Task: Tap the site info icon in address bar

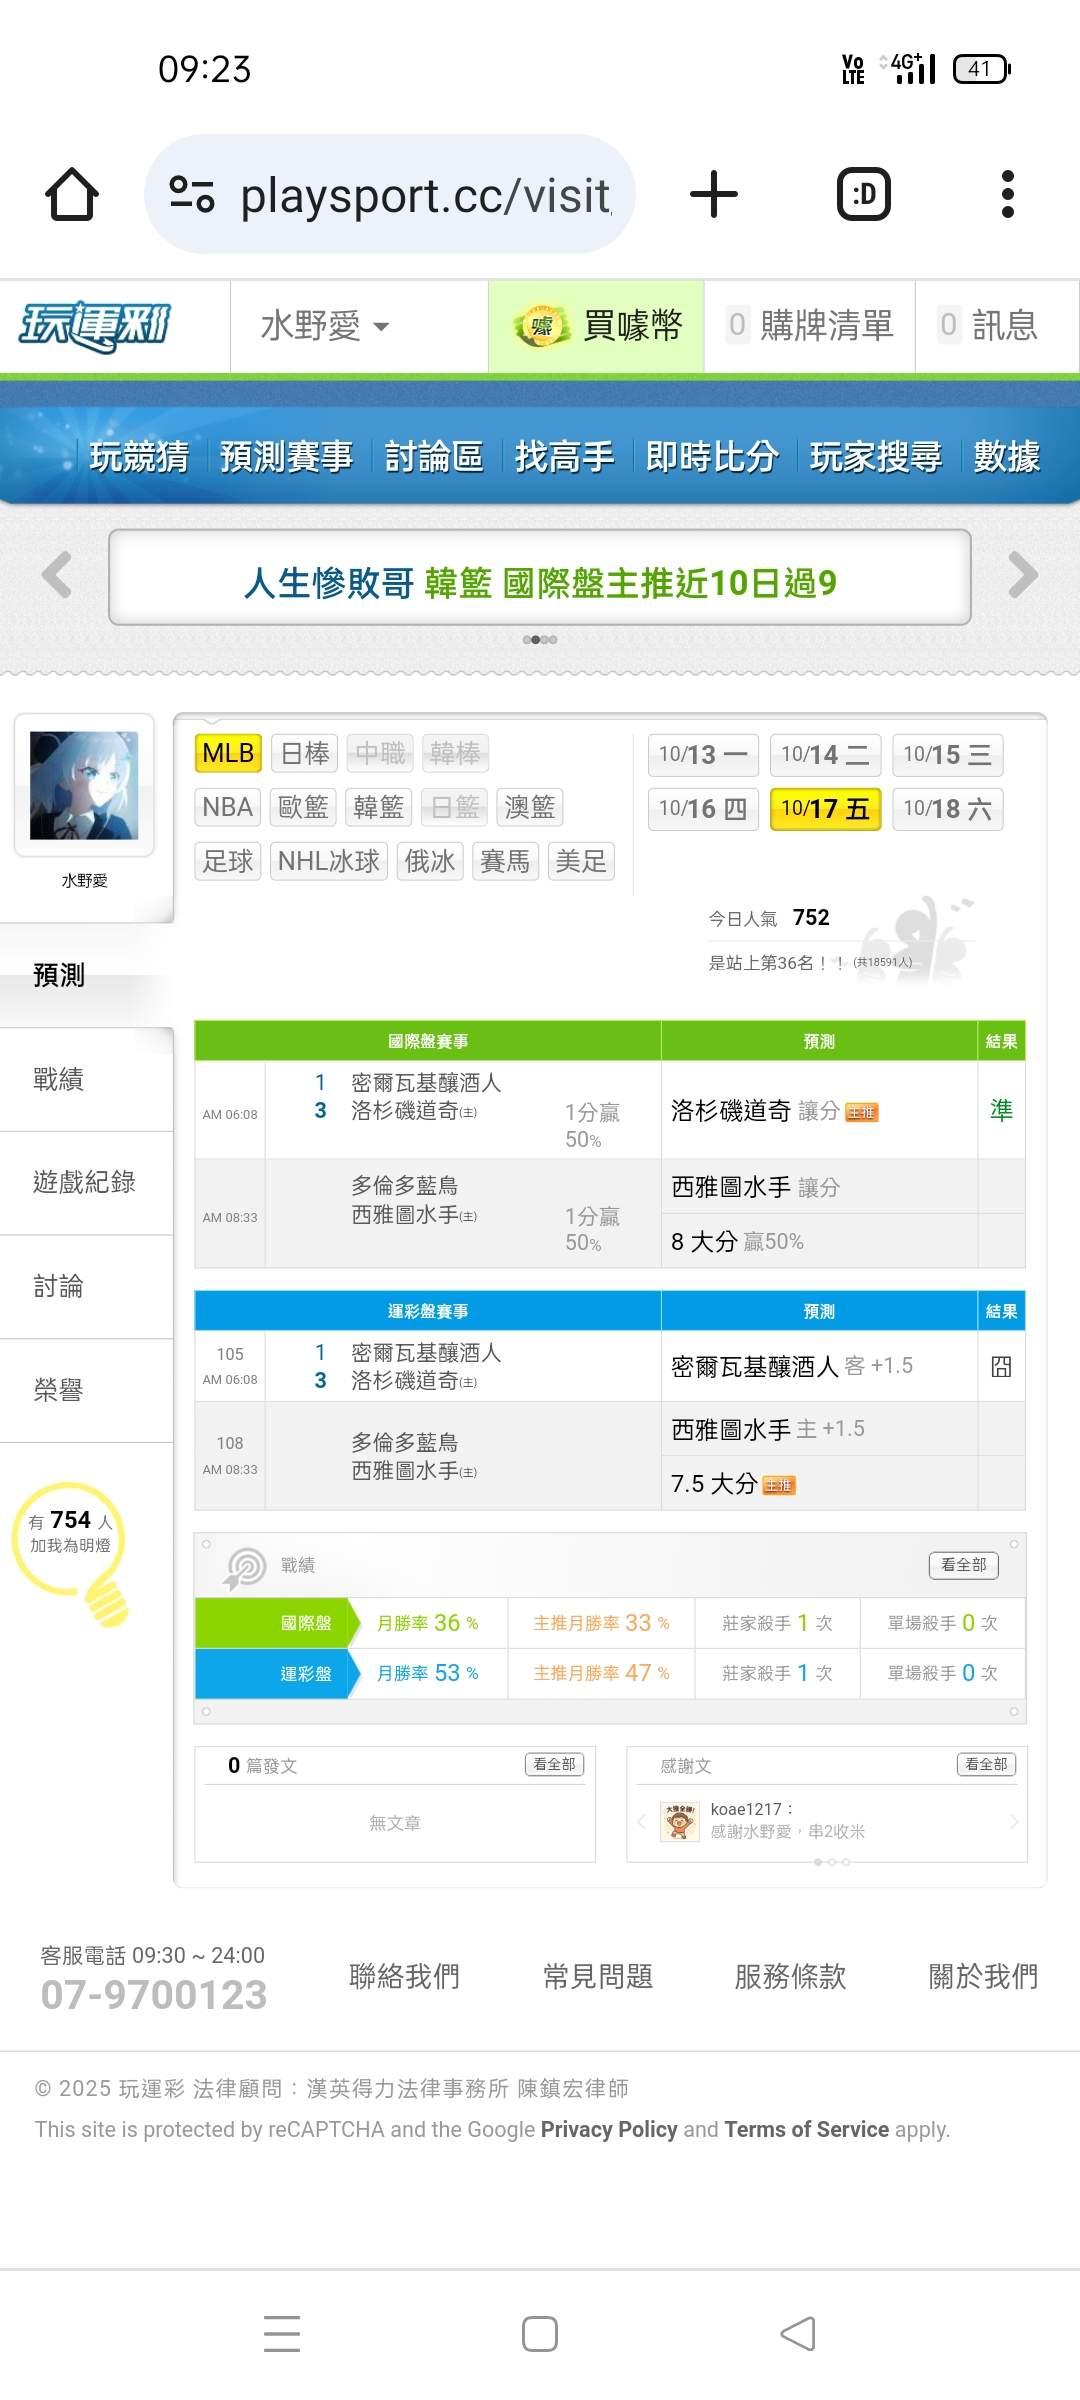Action: (191, 194)
